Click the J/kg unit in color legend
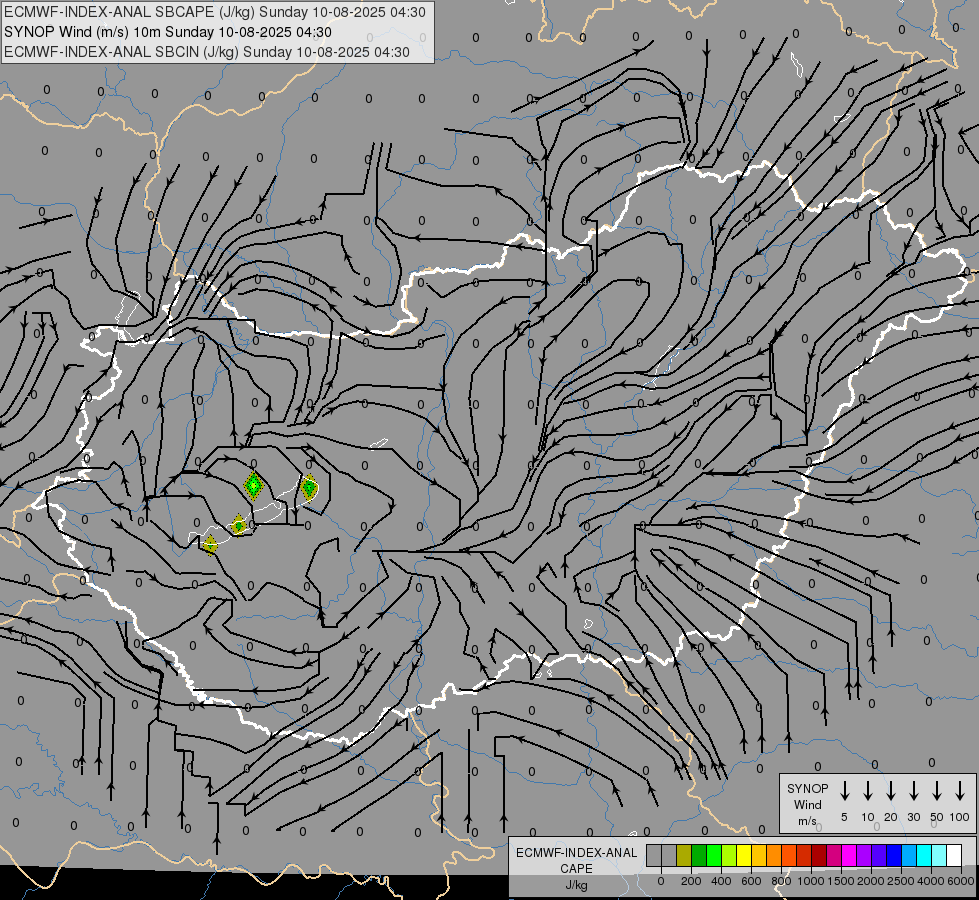979x900 pixels. pos(576,884)
